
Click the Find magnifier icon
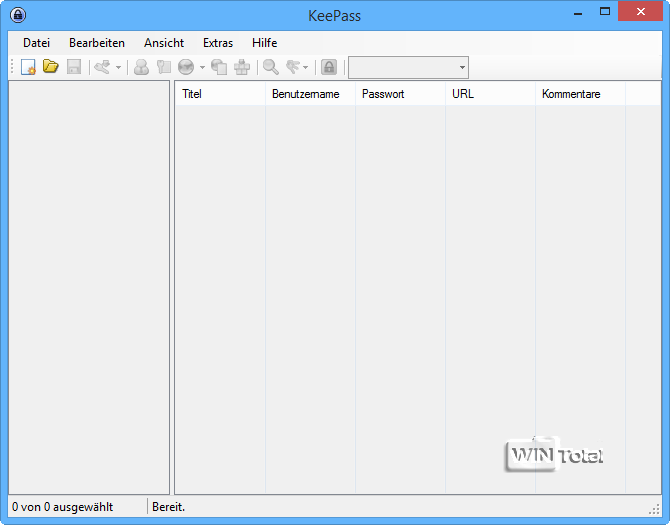click(271, 67)
